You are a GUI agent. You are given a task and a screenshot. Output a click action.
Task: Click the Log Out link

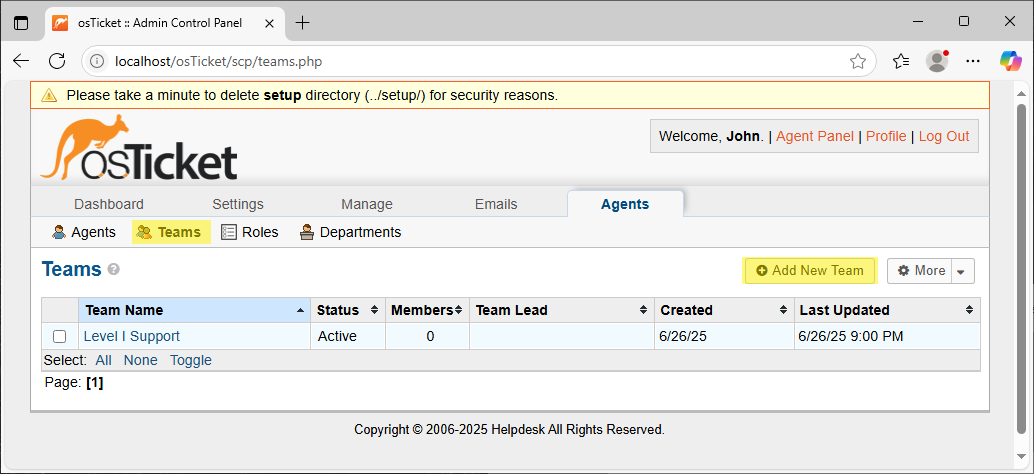pyautogui.click(x=944, y=136)
